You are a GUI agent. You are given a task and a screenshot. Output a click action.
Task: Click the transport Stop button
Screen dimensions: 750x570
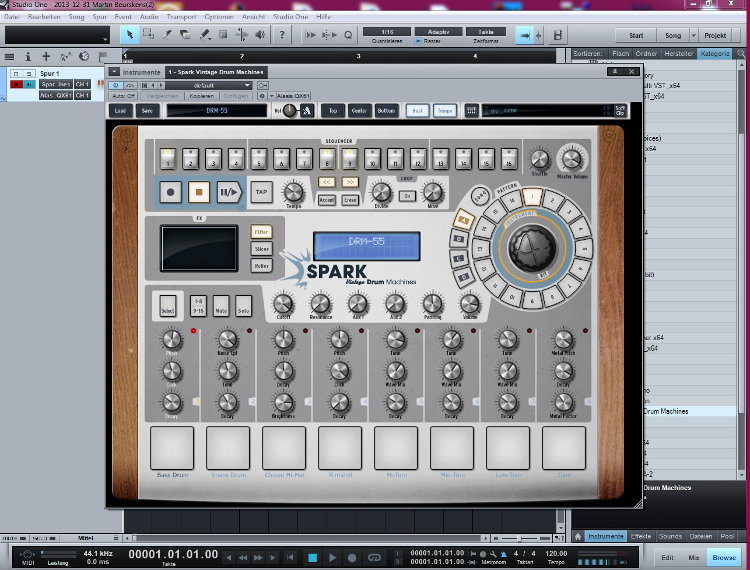click(312, 558)
